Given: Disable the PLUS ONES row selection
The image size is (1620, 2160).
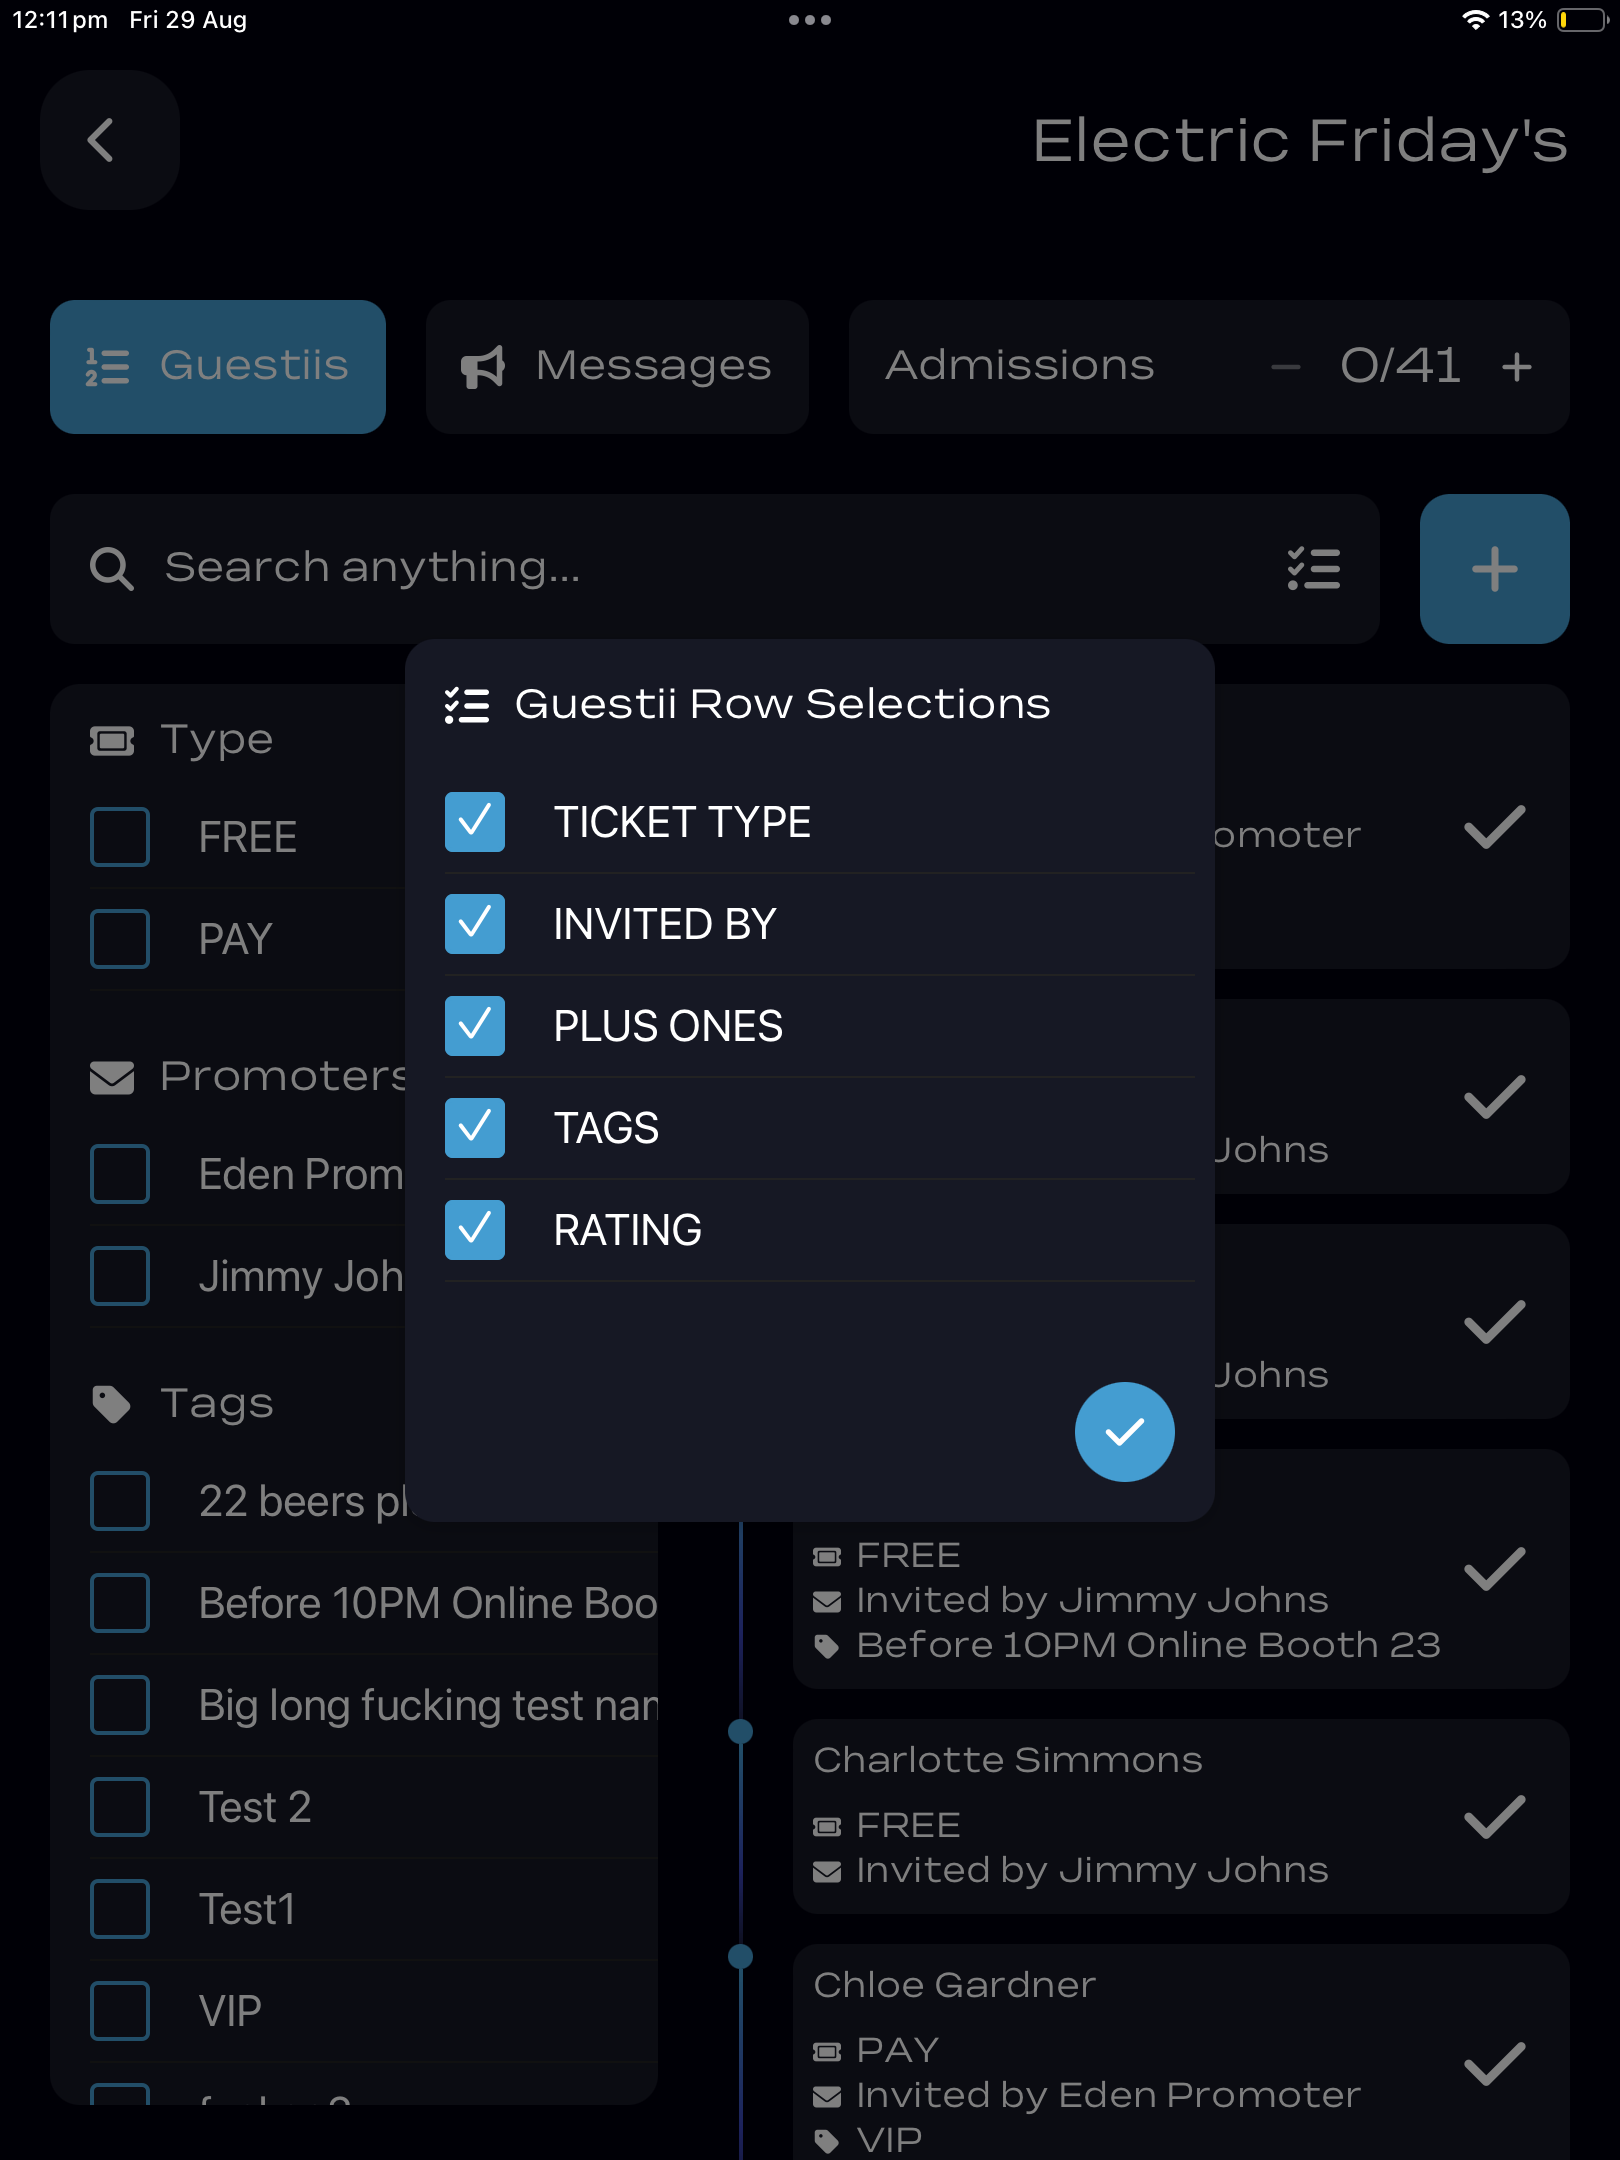Looking at the screenshot, I should point(475,1026).
